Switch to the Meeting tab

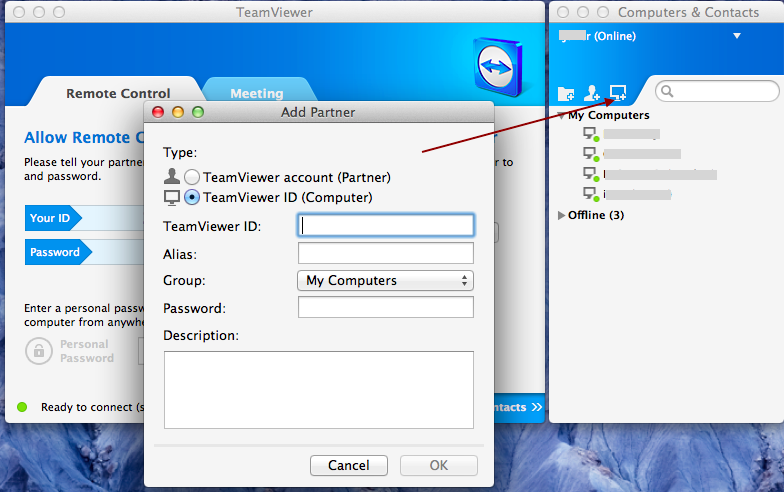257,94
